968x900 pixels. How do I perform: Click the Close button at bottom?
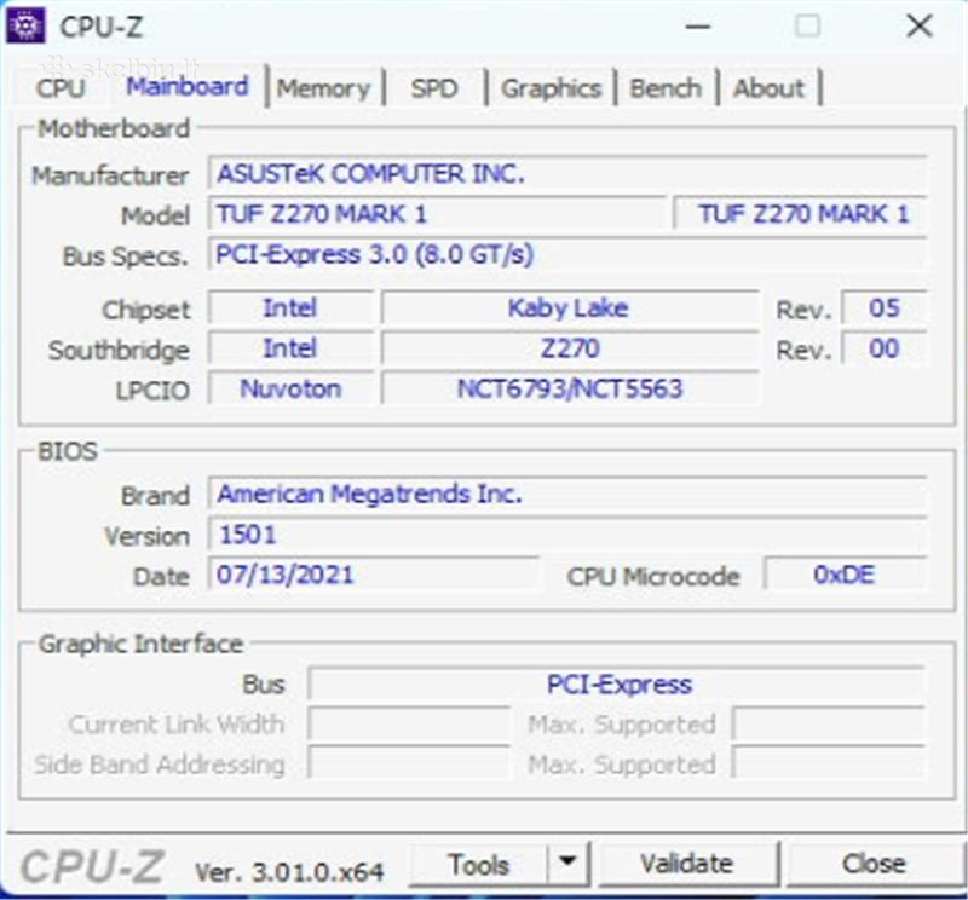coord(874,864)
